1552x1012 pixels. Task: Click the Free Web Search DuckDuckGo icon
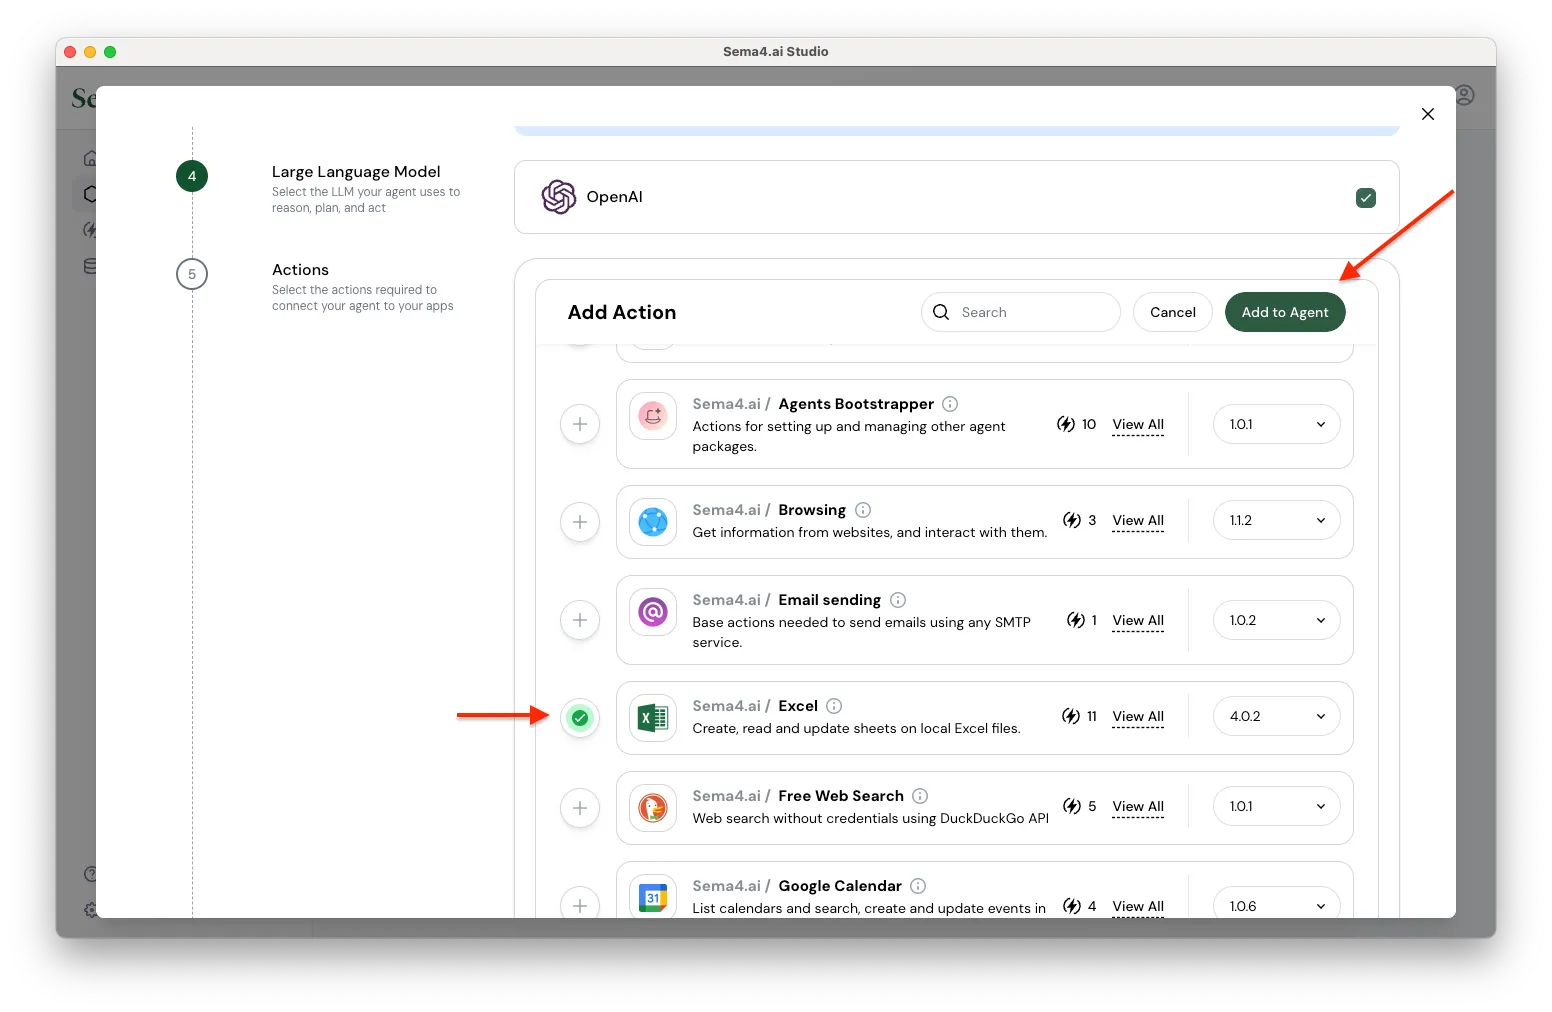tap(653, 808)
